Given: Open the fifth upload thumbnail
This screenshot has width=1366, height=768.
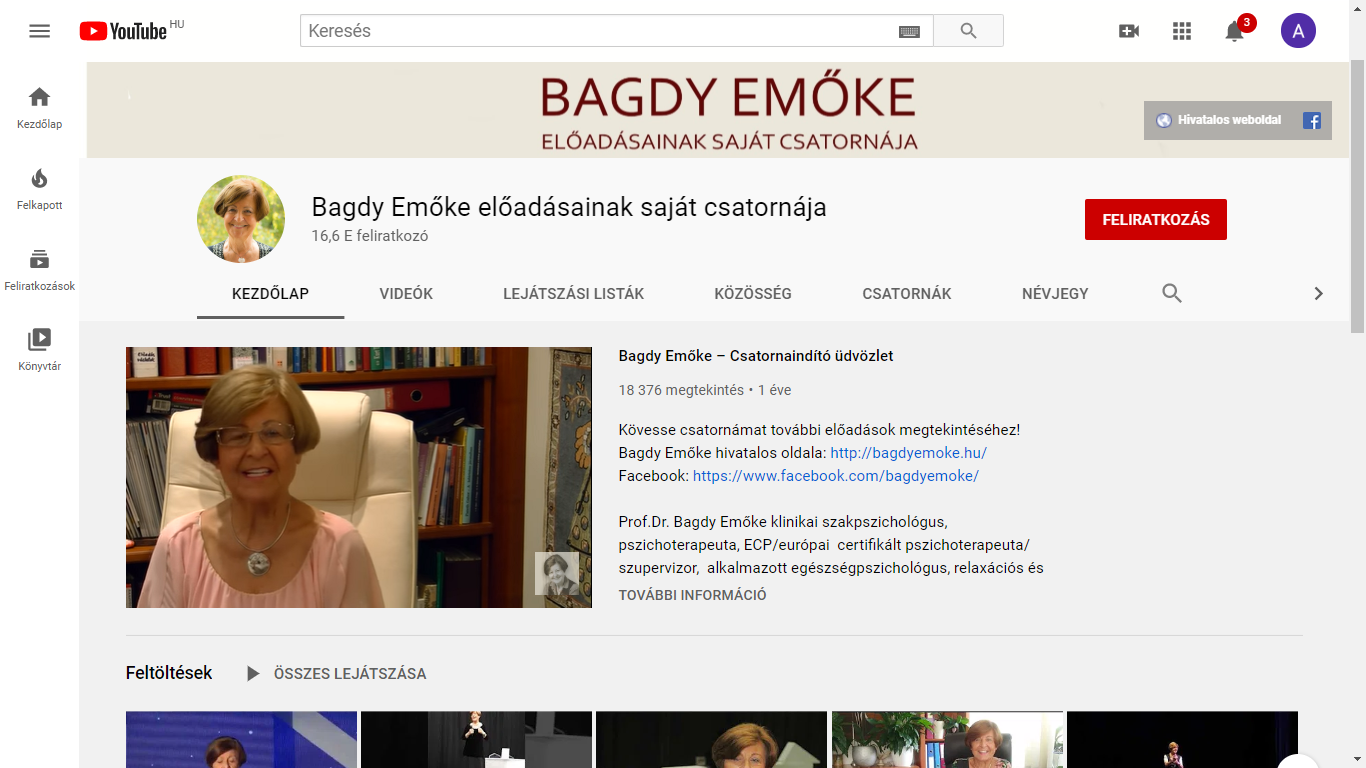Looking at the screenshot, I should (1182, 739).
